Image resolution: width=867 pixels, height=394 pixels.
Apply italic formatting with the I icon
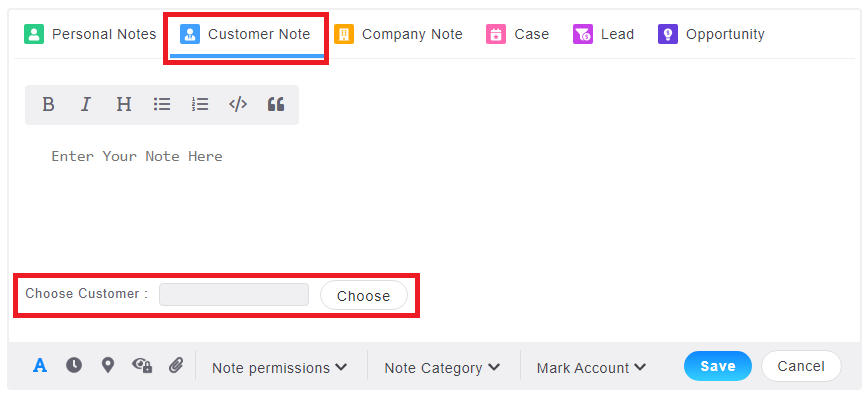pos(86,104)
